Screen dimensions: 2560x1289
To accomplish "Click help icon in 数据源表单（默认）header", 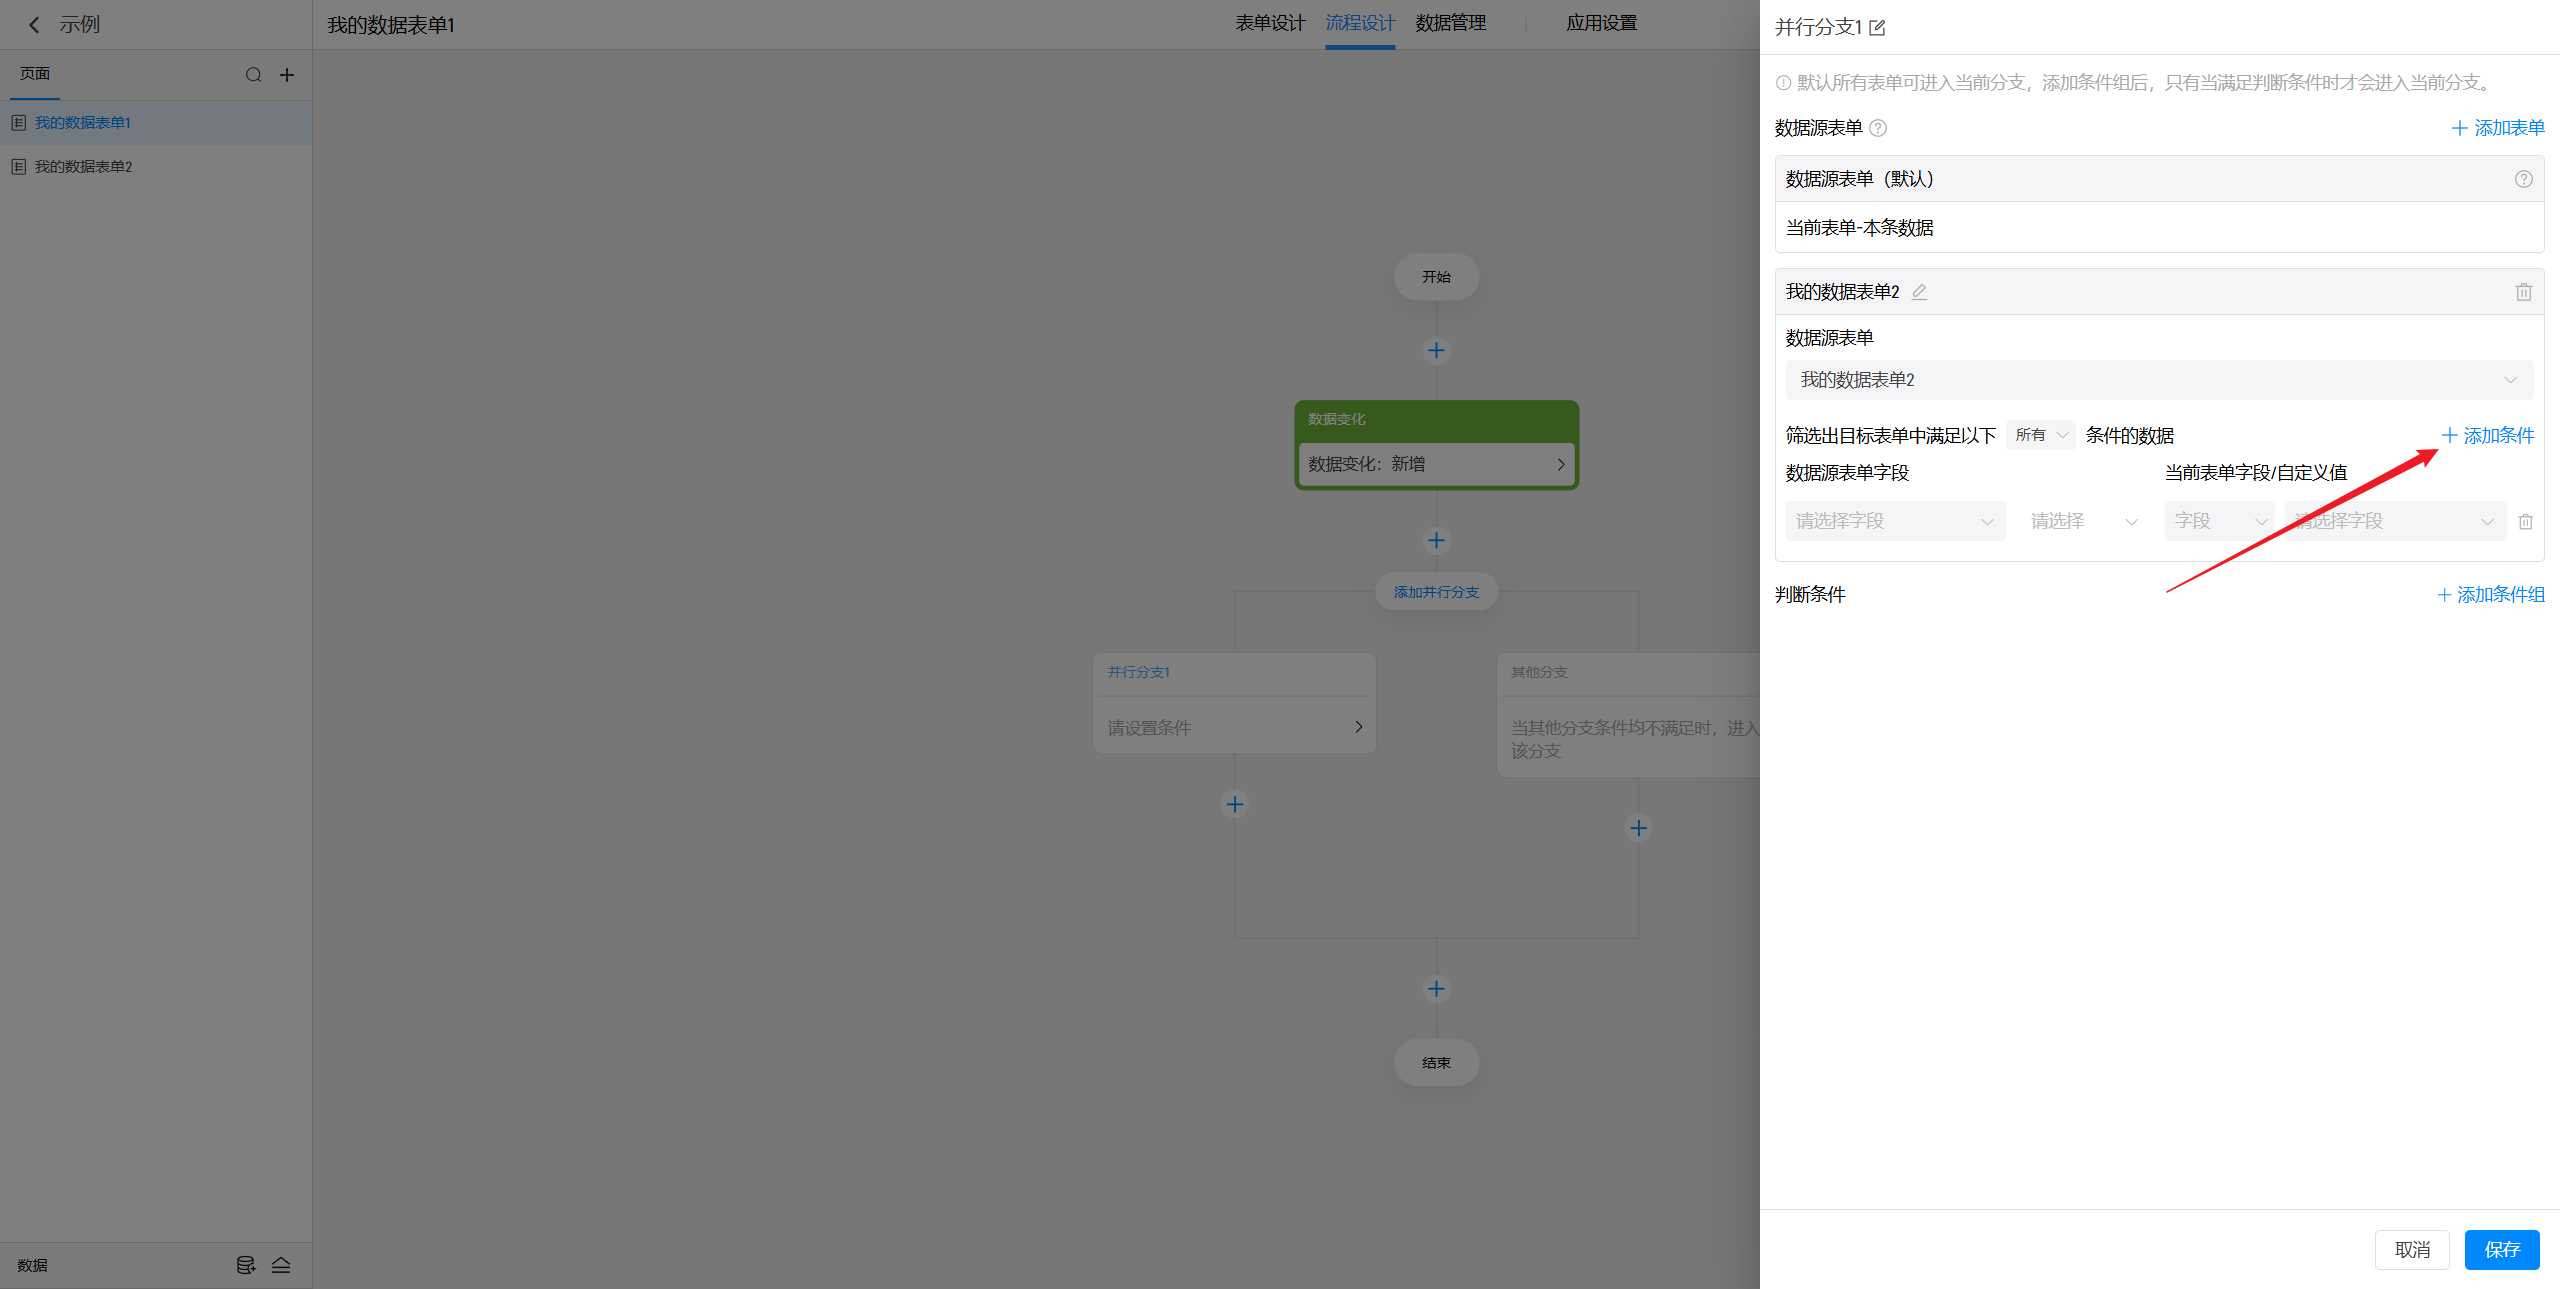I will pos(2523,179).
